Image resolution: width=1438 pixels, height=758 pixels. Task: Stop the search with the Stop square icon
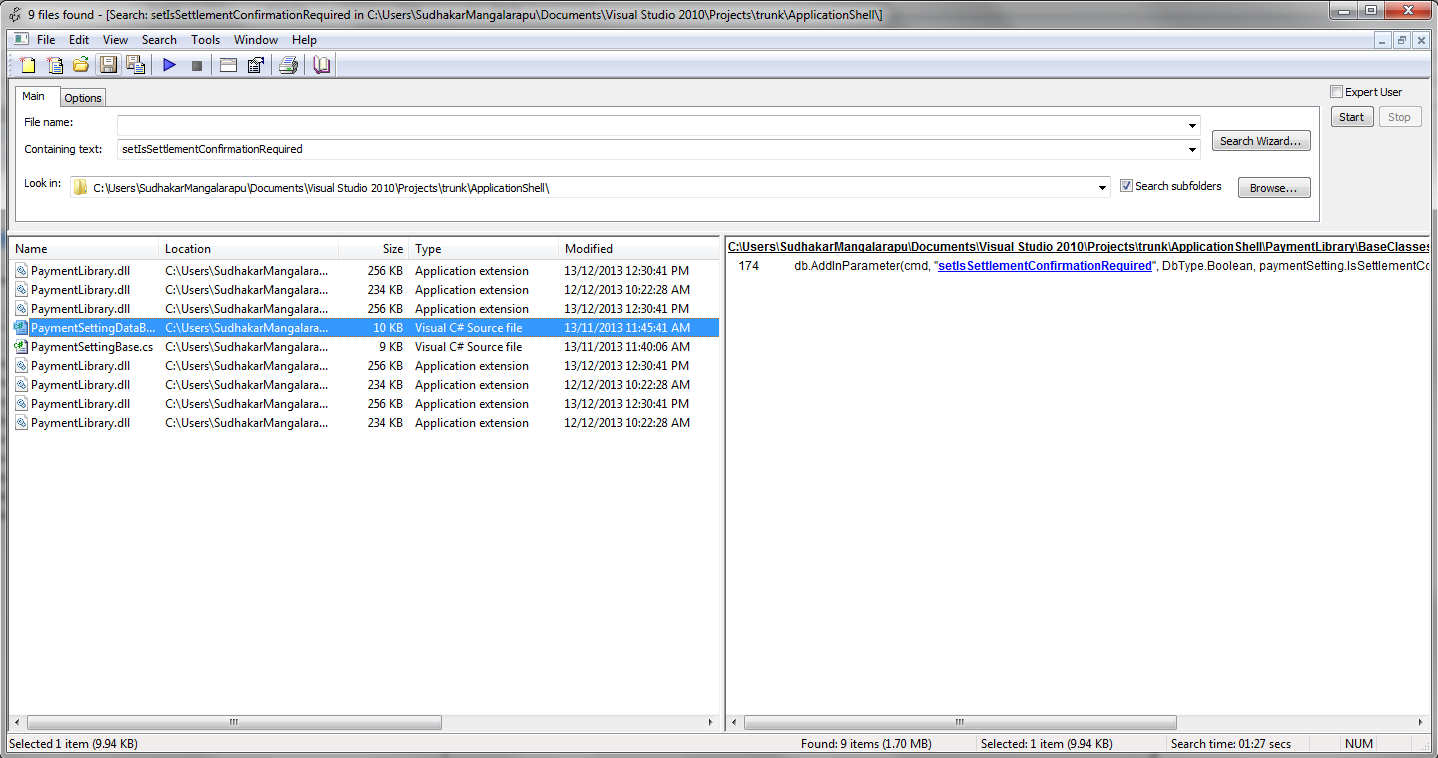(x=196, y=64)
